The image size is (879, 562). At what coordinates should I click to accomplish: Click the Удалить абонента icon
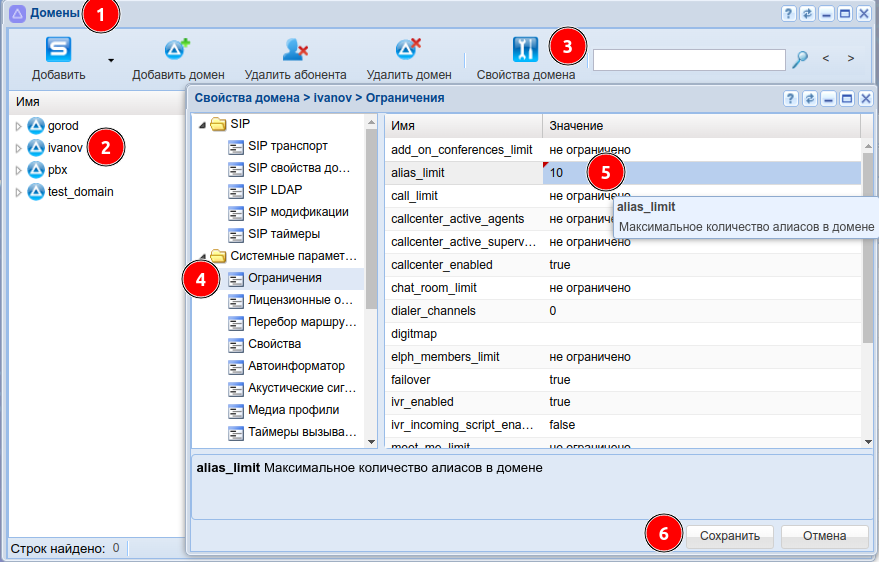(x=295, y=50)
